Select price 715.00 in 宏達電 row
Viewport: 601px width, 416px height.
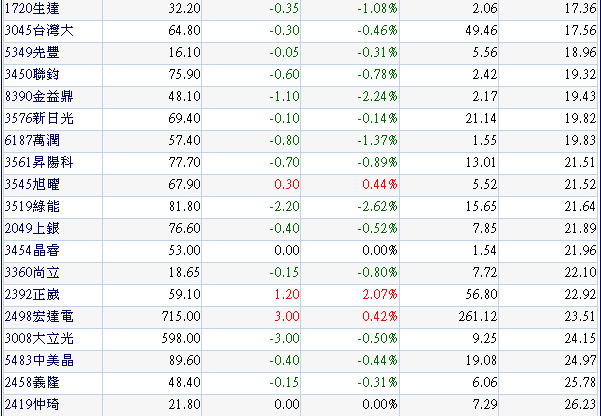point(181,316)
